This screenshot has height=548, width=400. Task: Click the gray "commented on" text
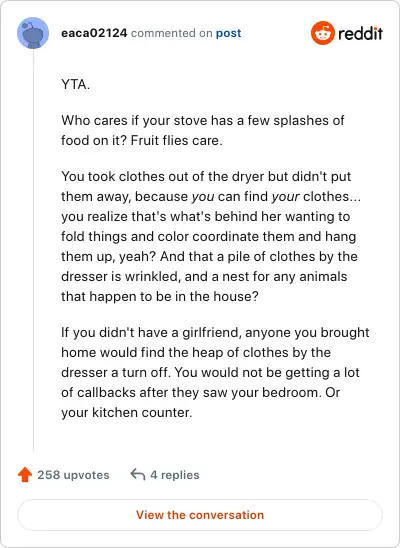172,34
